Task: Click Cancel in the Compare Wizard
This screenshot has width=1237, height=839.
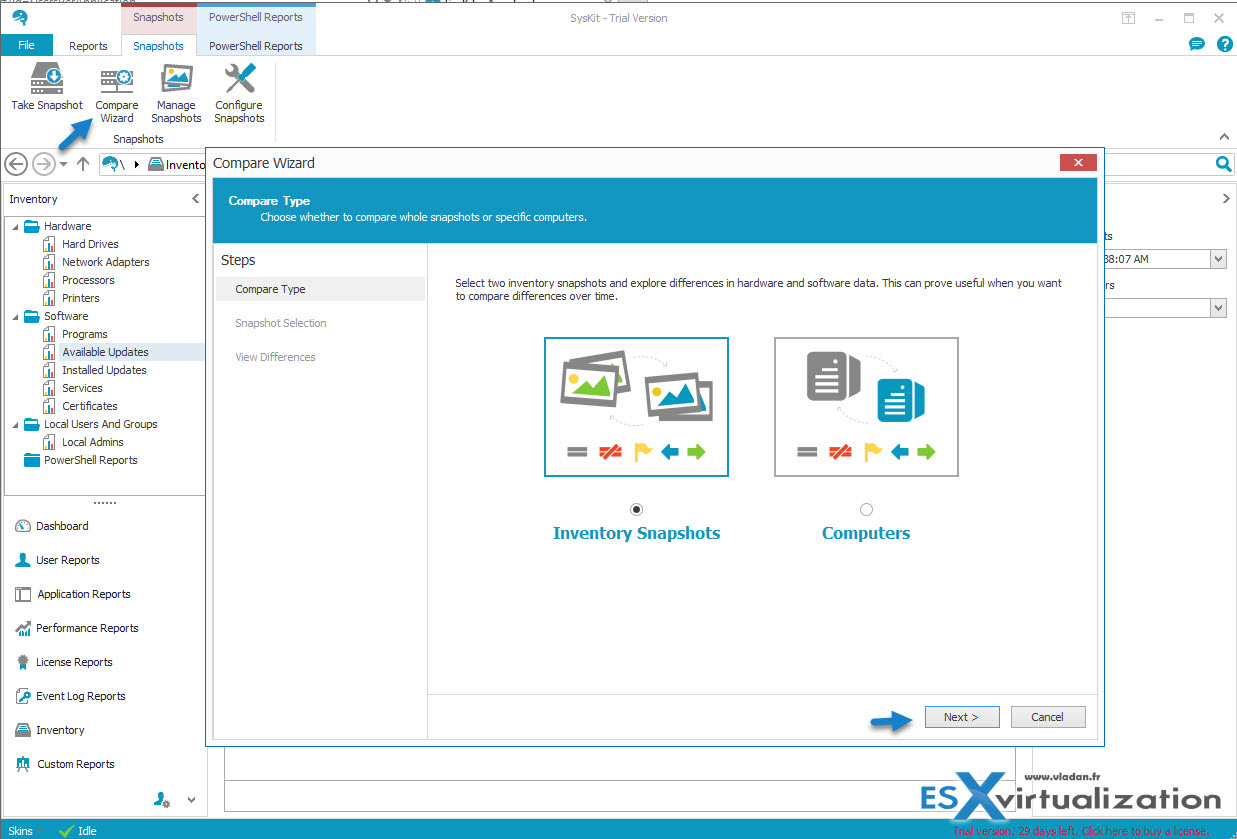Action: tap(1048, 717)
